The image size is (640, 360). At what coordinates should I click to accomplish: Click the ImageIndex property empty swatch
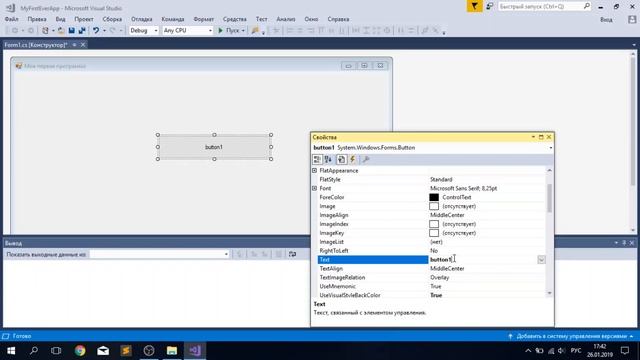click(434, 224)
